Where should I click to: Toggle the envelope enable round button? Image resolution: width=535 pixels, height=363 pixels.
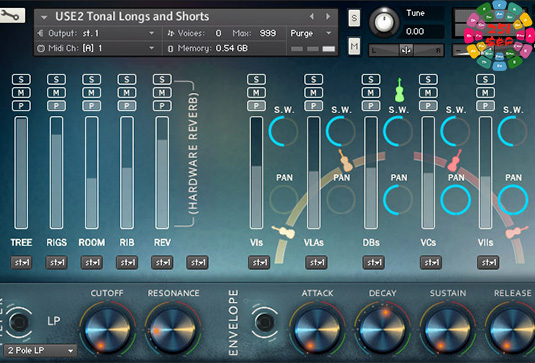coord(264,322)
